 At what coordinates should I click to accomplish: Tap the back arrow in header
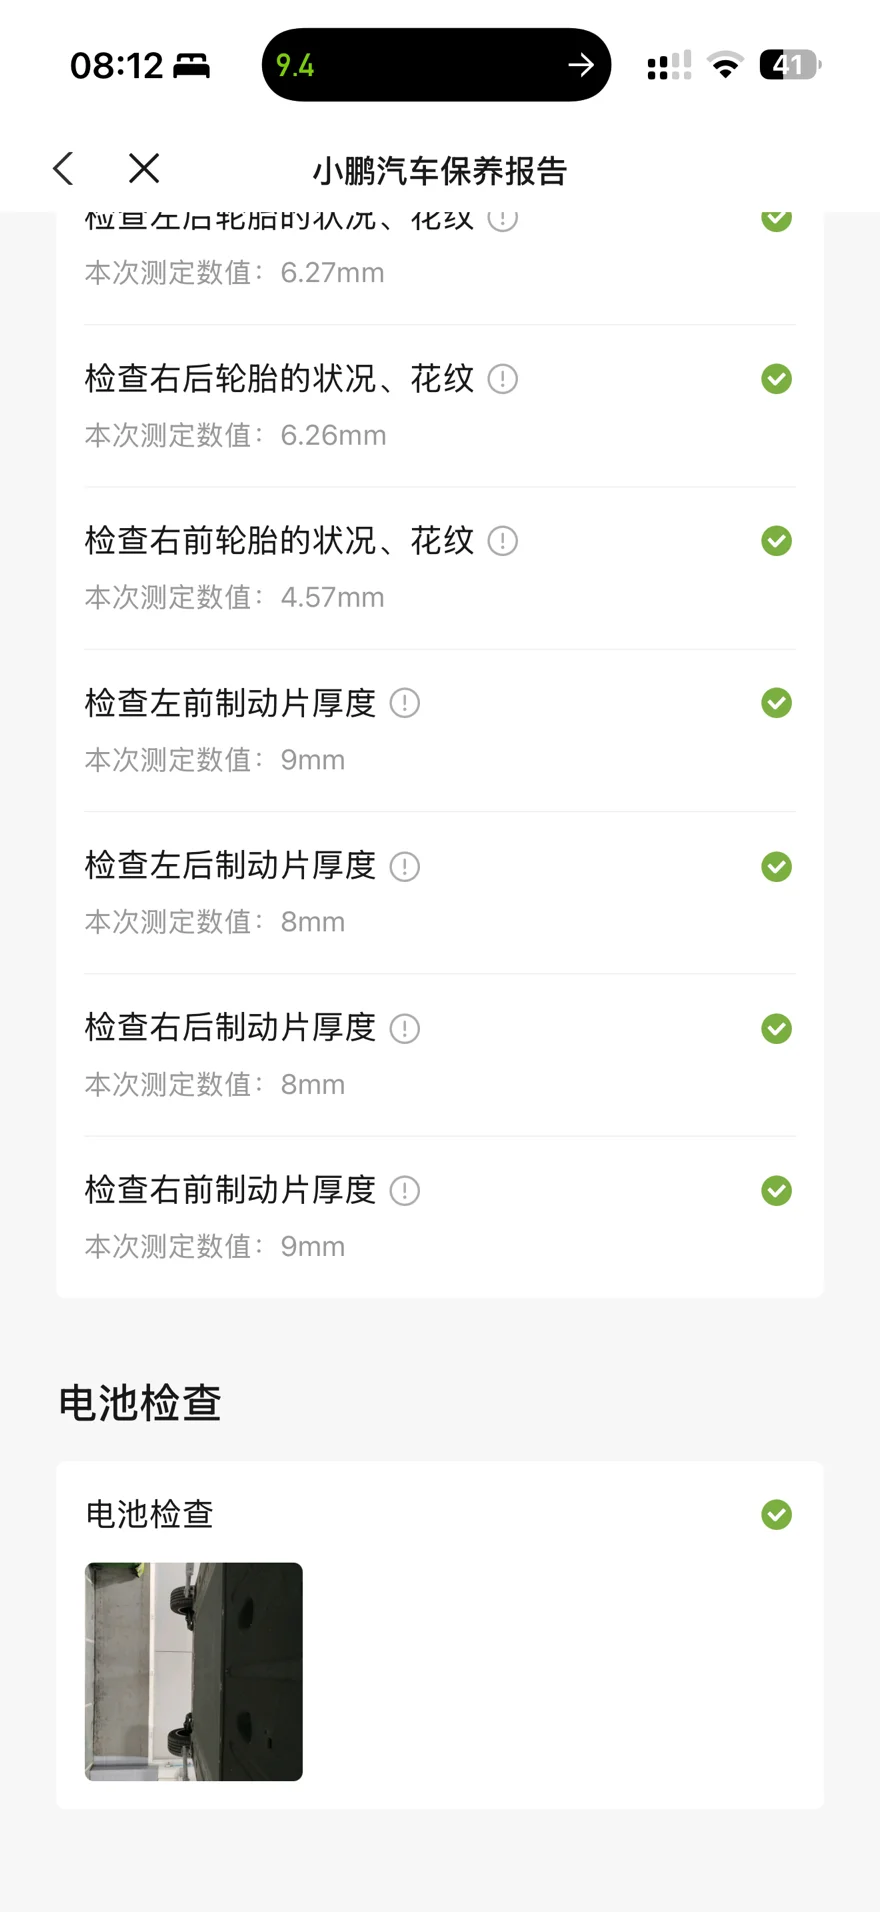(64, 169)
